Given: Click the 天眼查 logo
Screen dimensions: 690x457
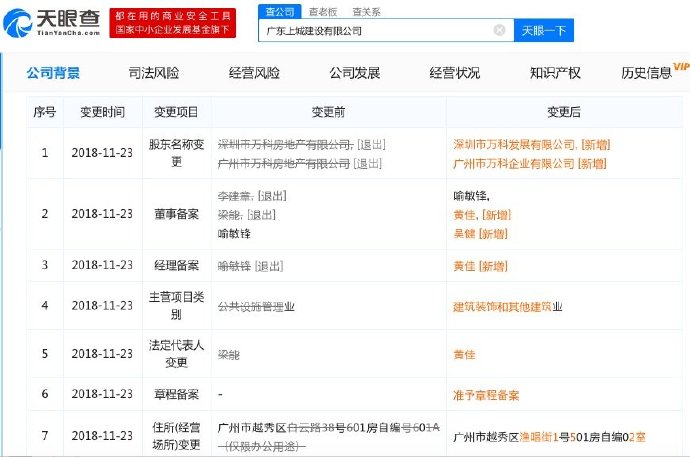Looking at the screenshot, I should [x=56, y=23].
